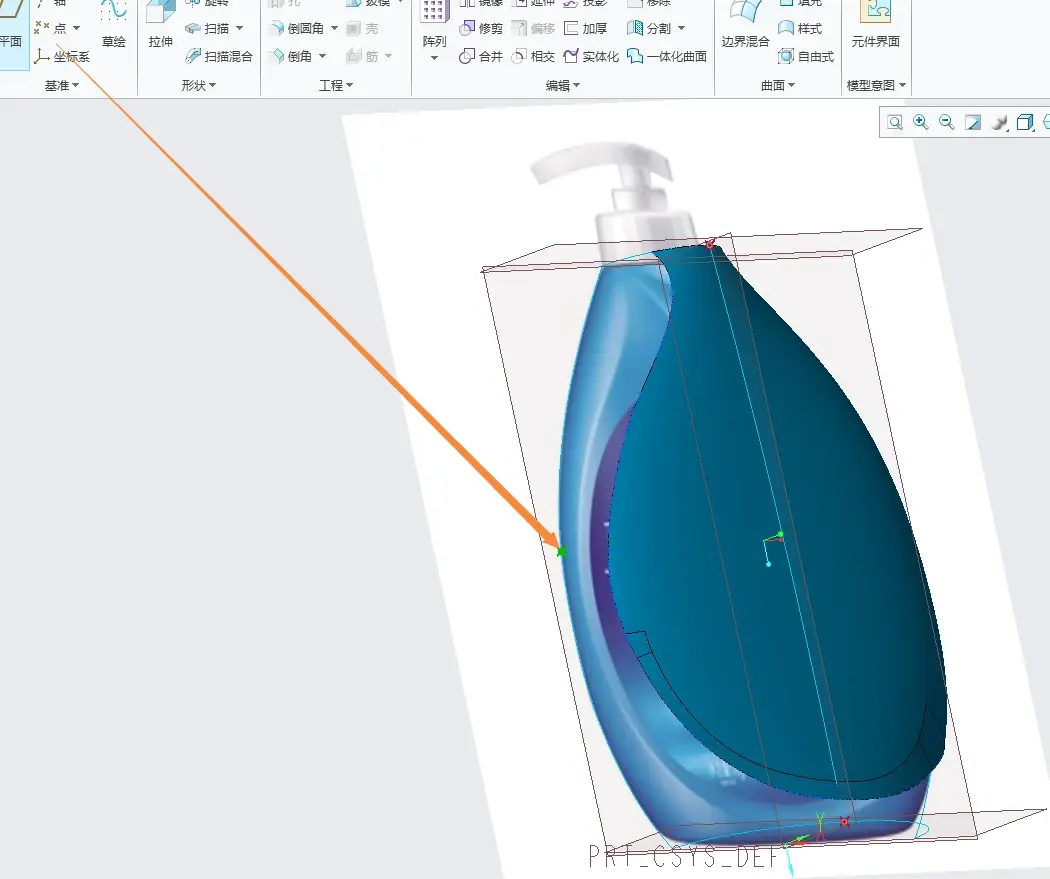Select the green datum point on bottle edge
1050x879 pixels.
click(562, 552)
